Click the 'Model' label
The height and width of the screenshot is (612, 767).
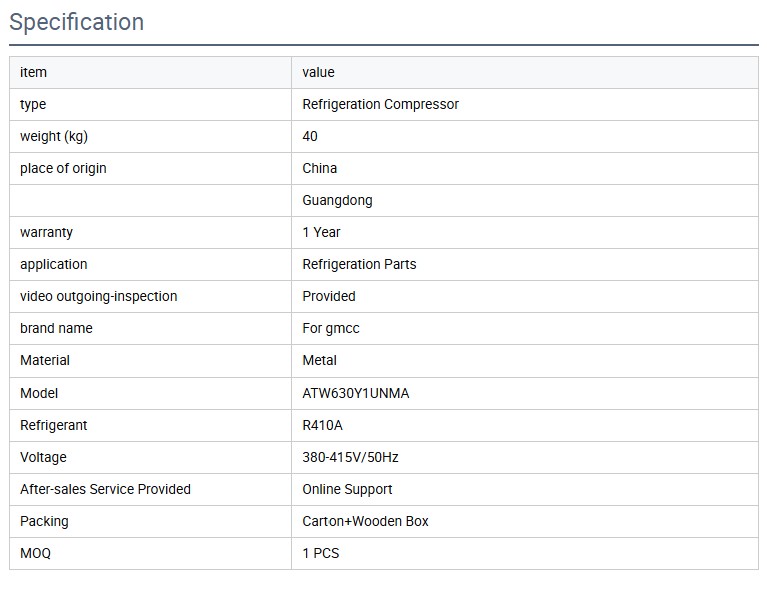(39, 393)
